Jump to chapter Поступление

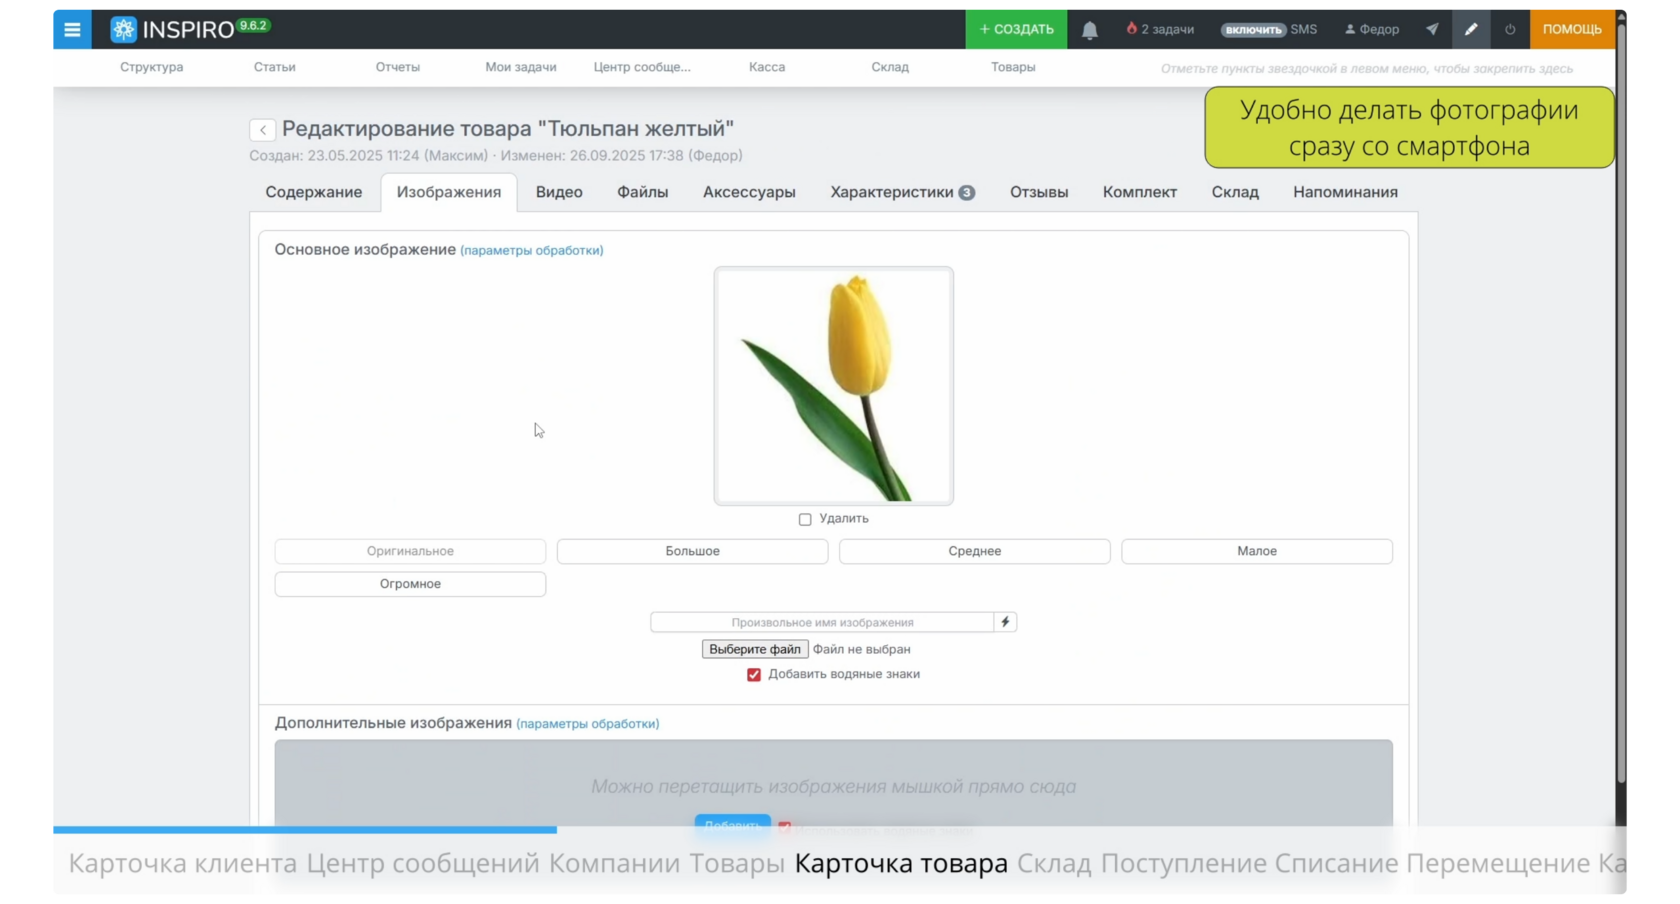coord(1183,863)
